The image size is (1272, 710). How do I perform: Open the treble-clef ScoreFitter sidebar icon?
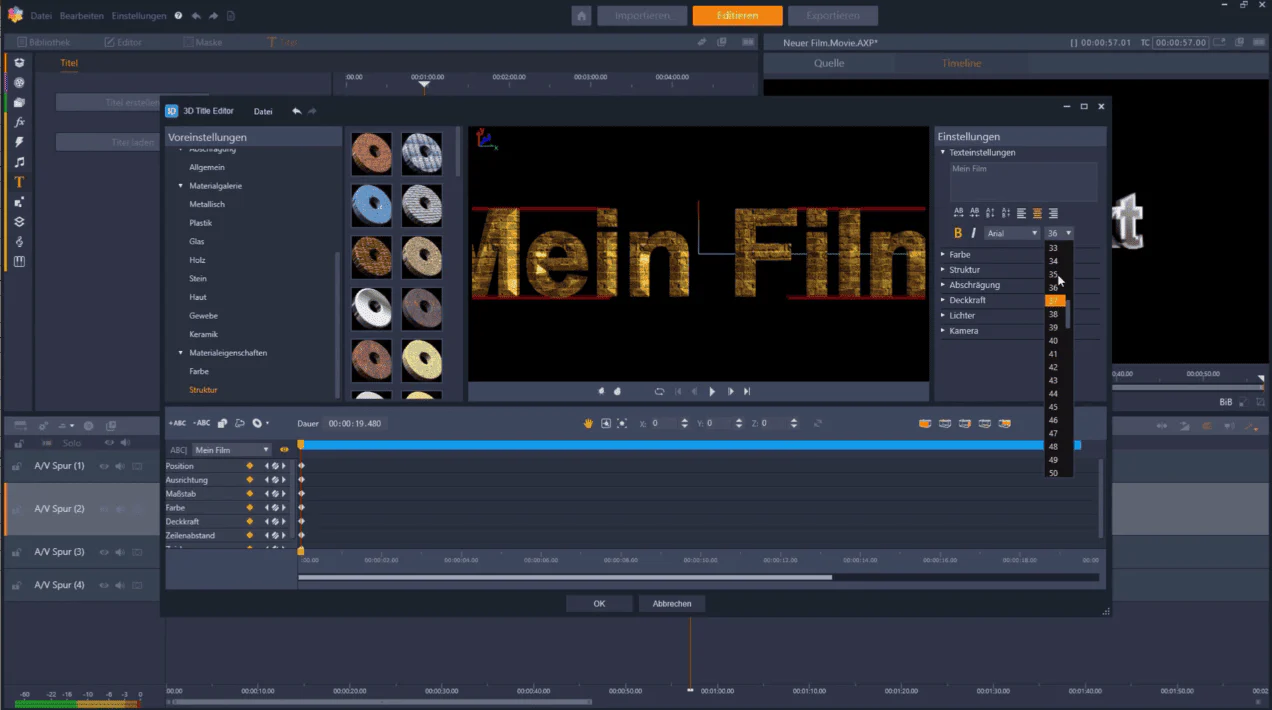click(19, 242)
